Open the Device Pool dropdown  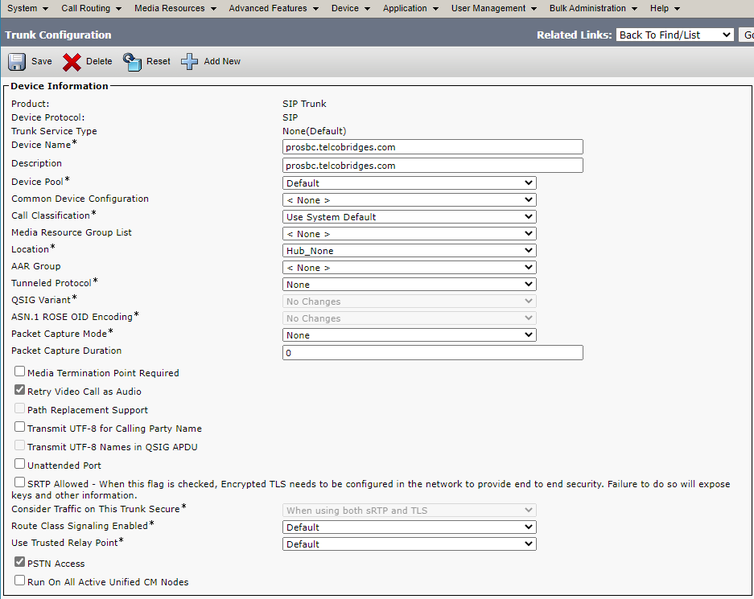coord(409,183)
